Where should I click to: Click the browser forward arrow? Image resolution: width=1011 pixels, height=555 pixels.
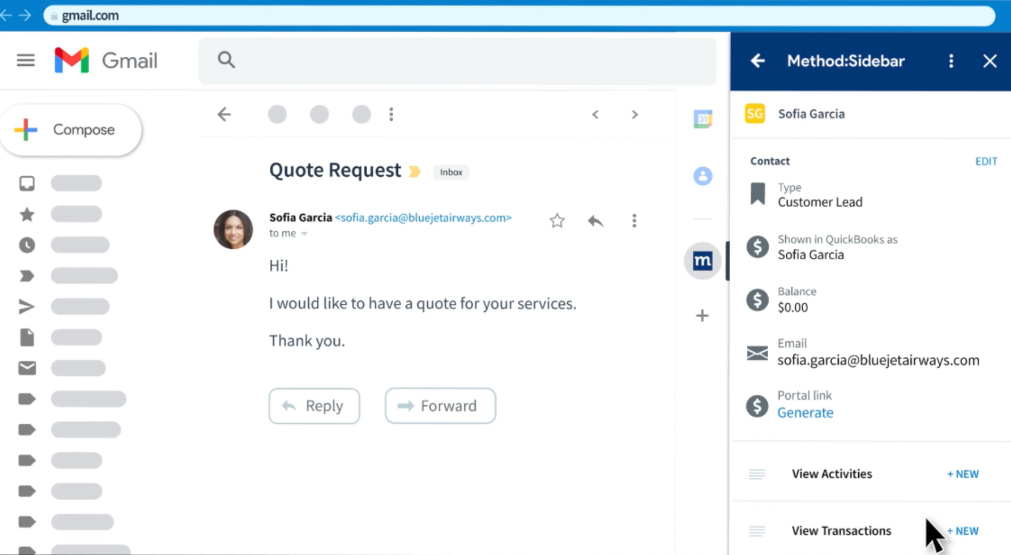tap(25, 15)
